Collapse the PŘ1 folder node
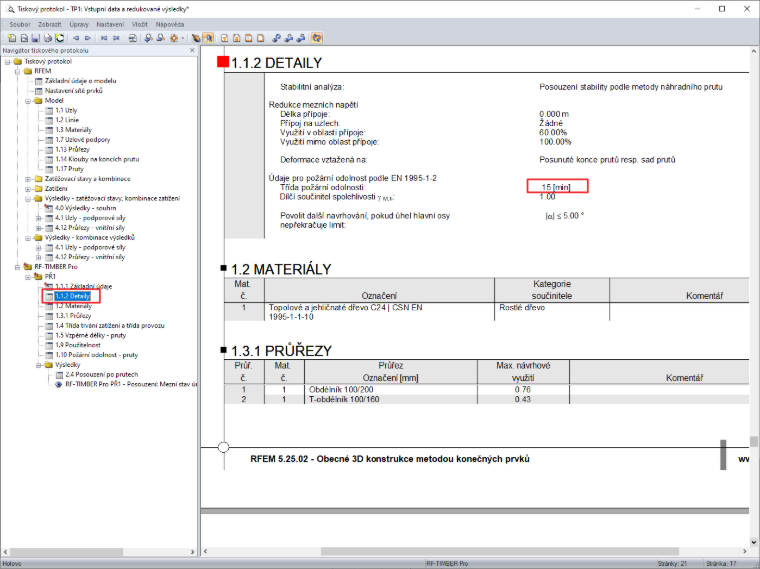This screenshot has height=569, width=760. click(28, 277)
